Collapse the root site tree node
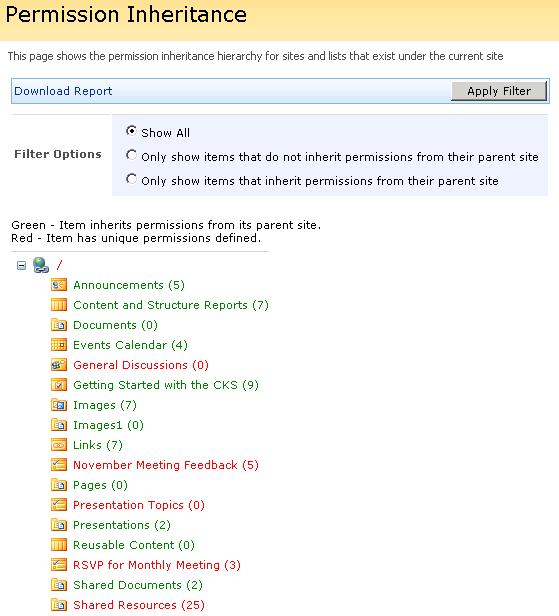This screenshot has height=616, width=559. 22,266
